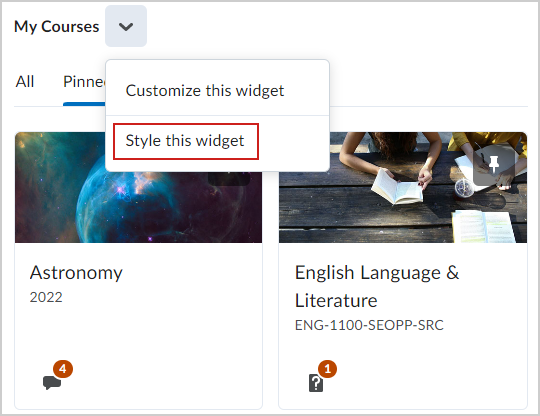This screenshot has width=540, height=416.
Task: Click the pin icon on English course
Action: [x=494, y=164]
